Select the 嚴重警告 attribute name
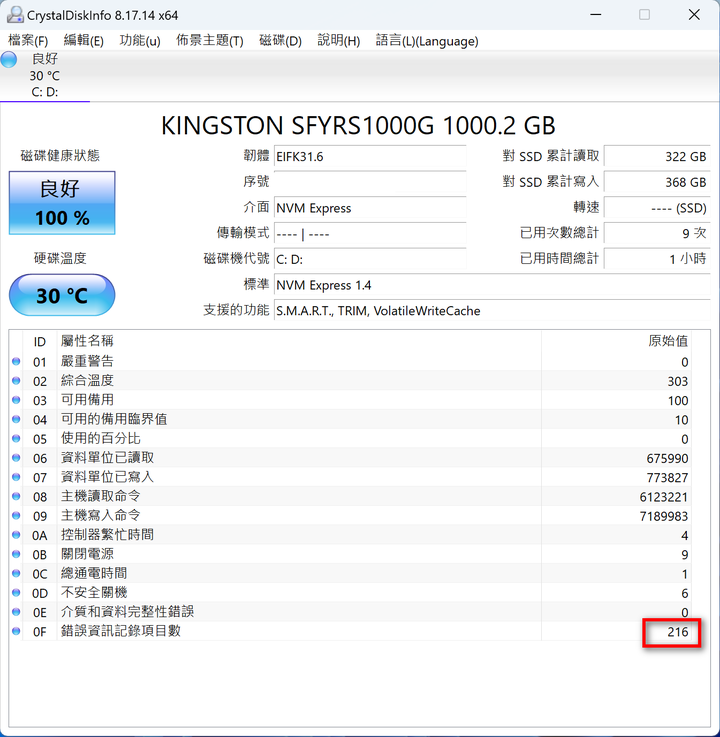 [x=87, y=361]
